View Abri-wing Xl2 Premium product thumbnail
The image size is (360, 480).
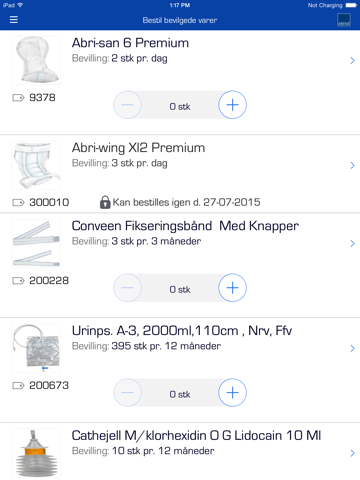pyautogui.click(x=36, y=165)
